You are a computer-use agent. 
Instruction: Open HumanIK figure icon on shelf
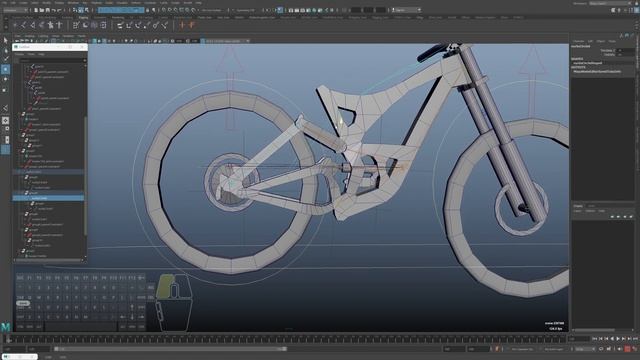coord(60,25)
